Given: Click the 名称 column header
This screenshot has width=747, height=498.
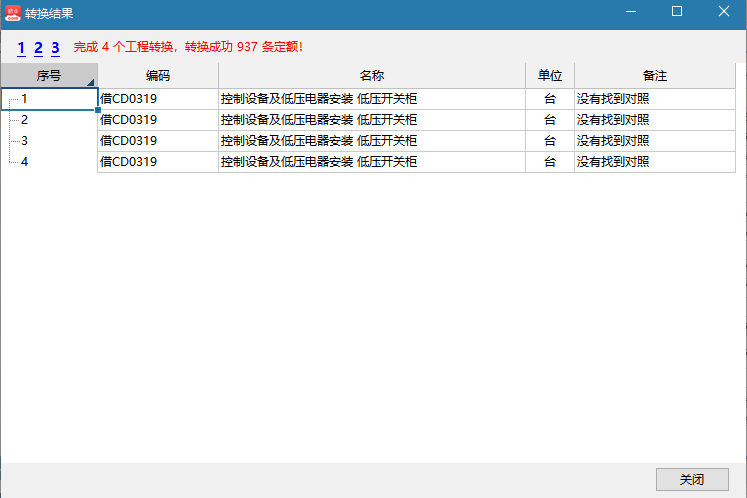Looking at the screenshot, I should pos(371,76).
